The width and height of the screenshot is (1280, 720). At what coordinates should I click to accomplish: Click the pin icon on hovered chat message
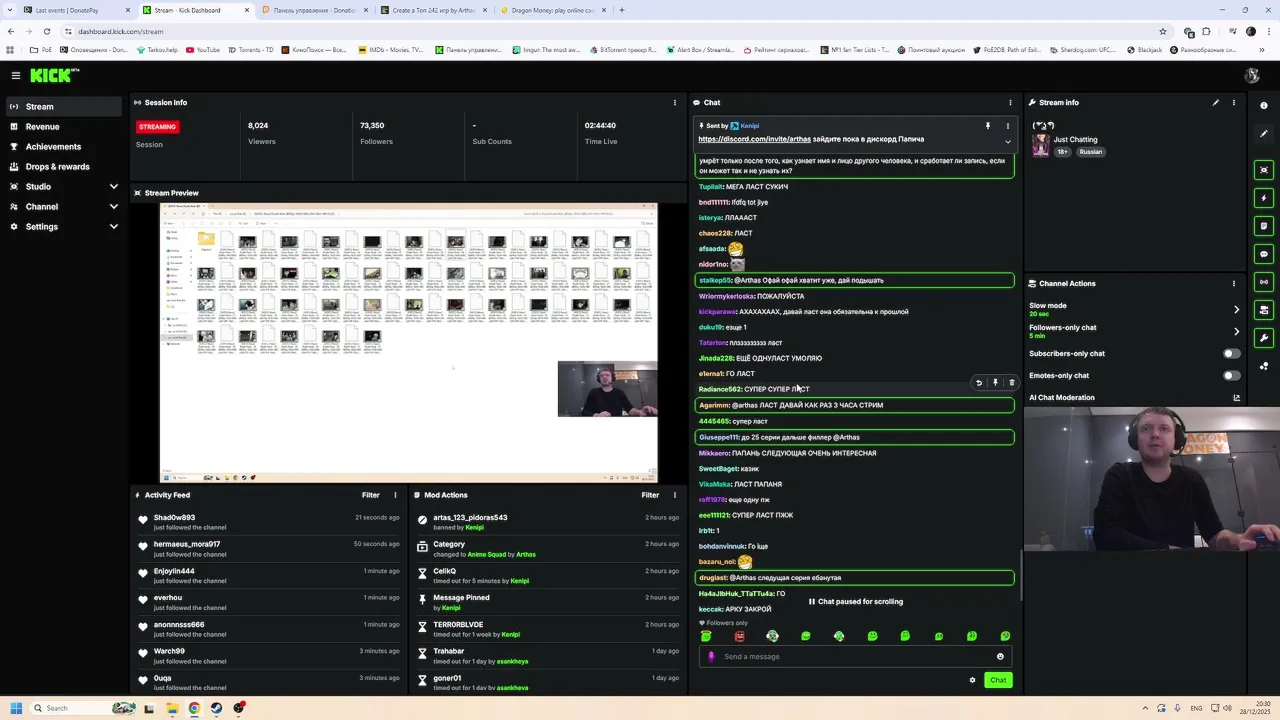pos(995,383)
